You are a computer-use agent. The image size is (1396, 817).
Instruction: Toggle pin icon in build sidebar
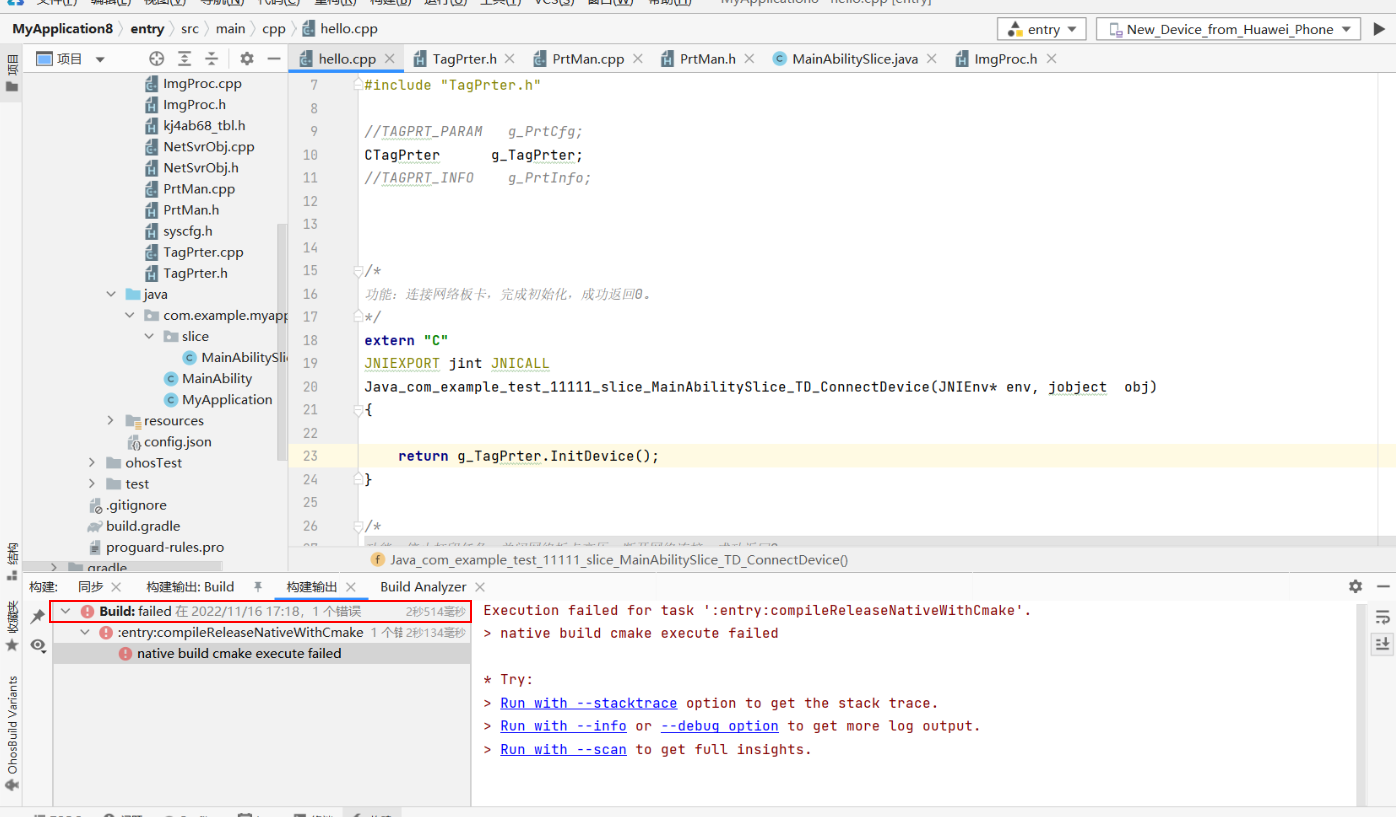point(38,617)
